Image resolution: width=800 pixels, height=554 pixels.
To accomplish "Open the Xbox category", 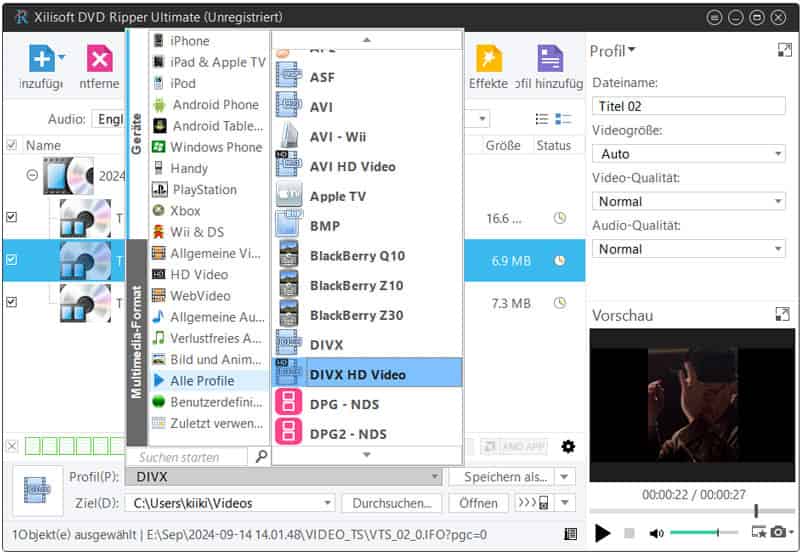I will pos(209,211).
